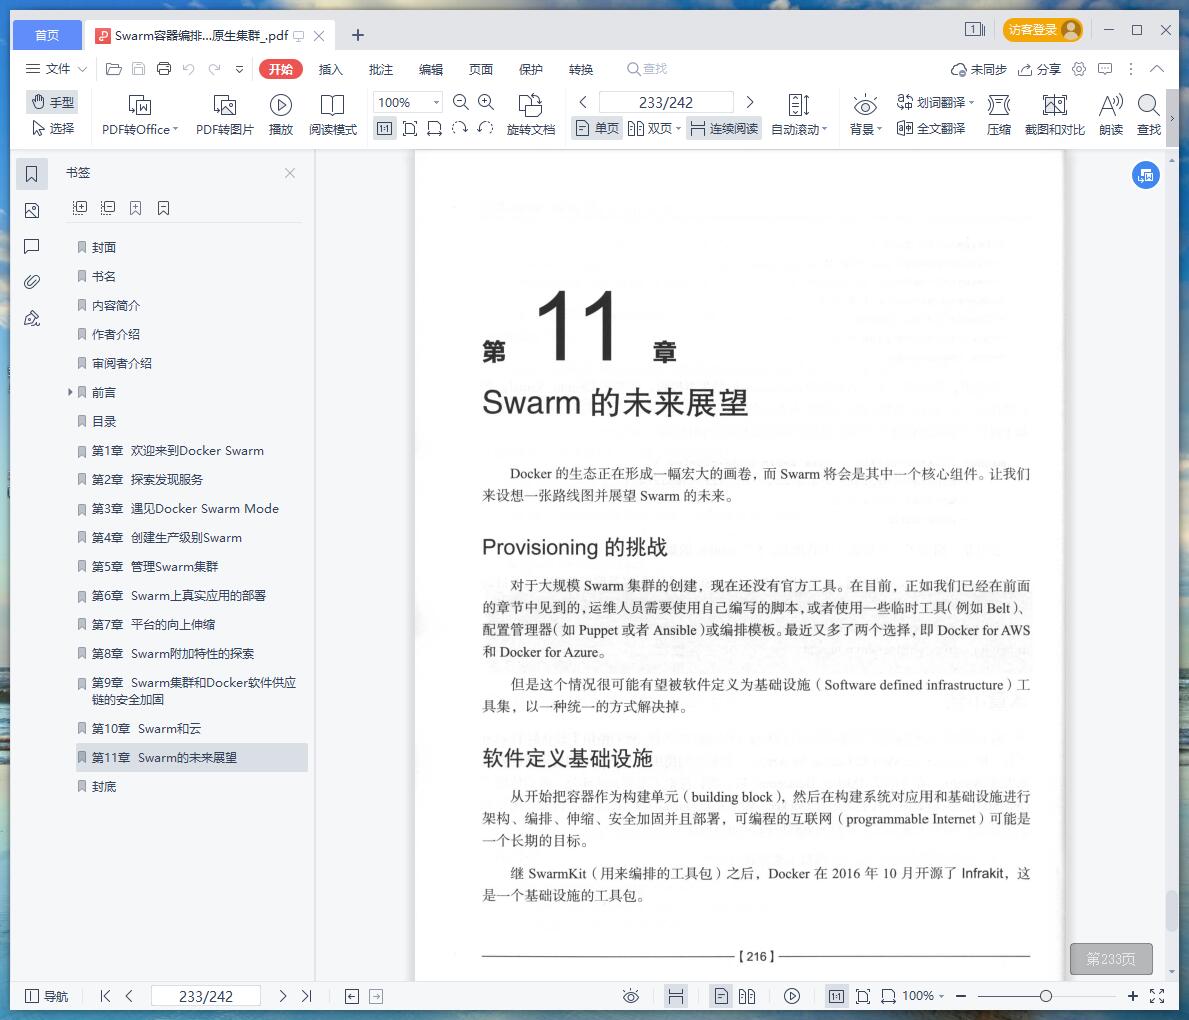Click the blue floating assistant icon
This screenshot has height=1020, width=1189.
click(x=1146, y=175)
